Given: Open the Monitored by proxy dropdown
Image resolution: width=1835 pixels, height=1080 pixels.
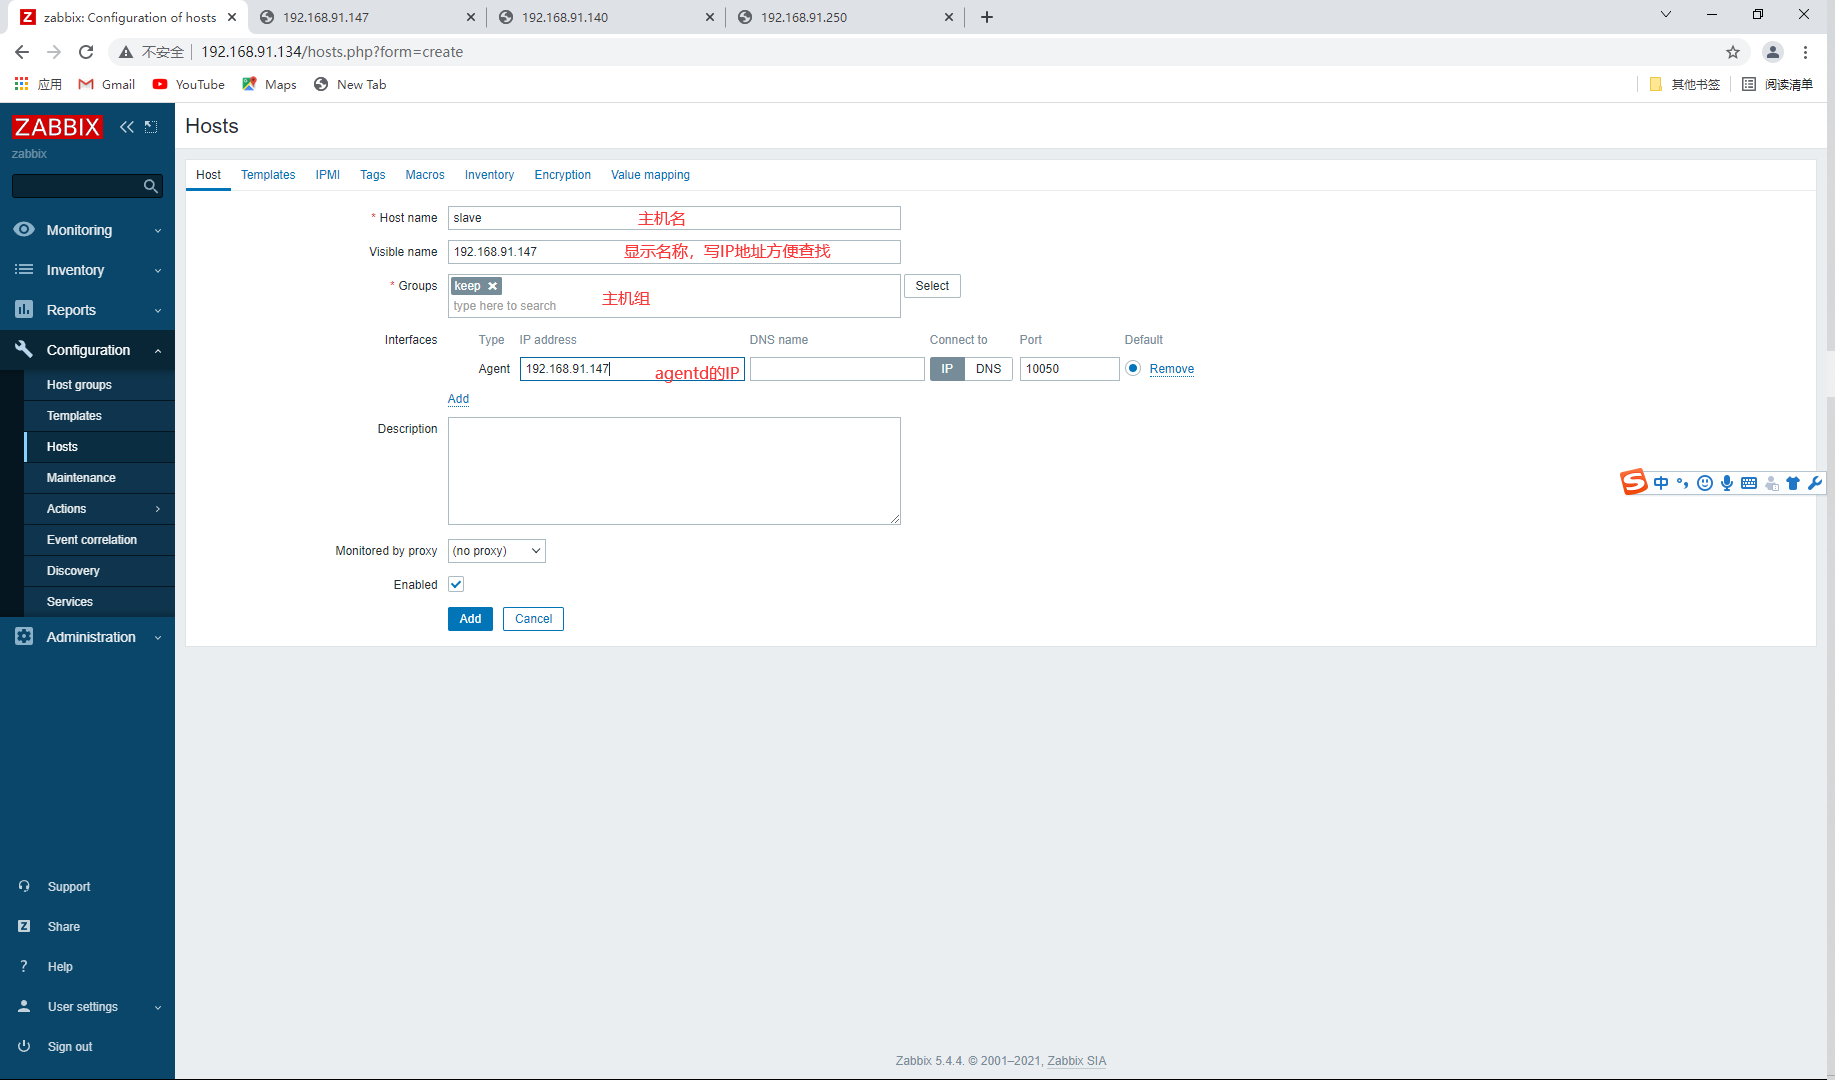Looking at the screenshot, I should [497, 551].
